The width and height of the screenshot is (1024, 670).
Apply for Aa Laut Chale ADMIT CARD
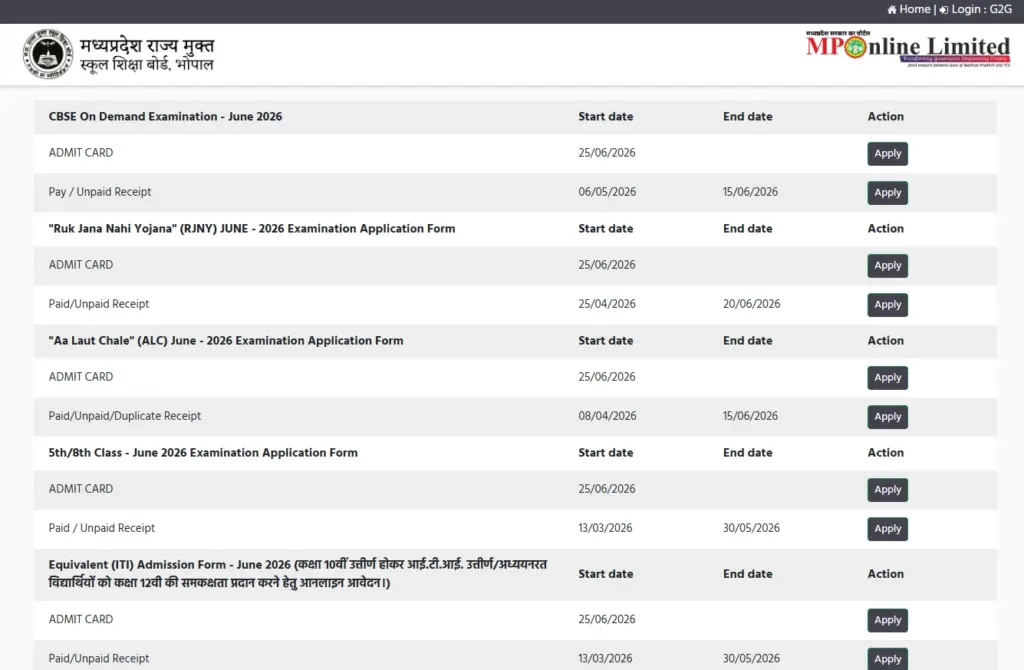click(x=888, y=377)
